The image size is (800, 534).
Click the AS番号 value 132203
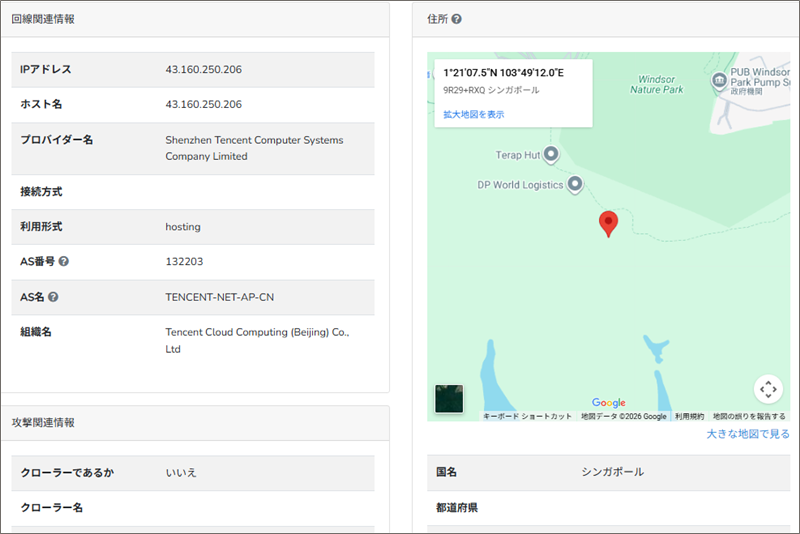[x=183, y=262]
